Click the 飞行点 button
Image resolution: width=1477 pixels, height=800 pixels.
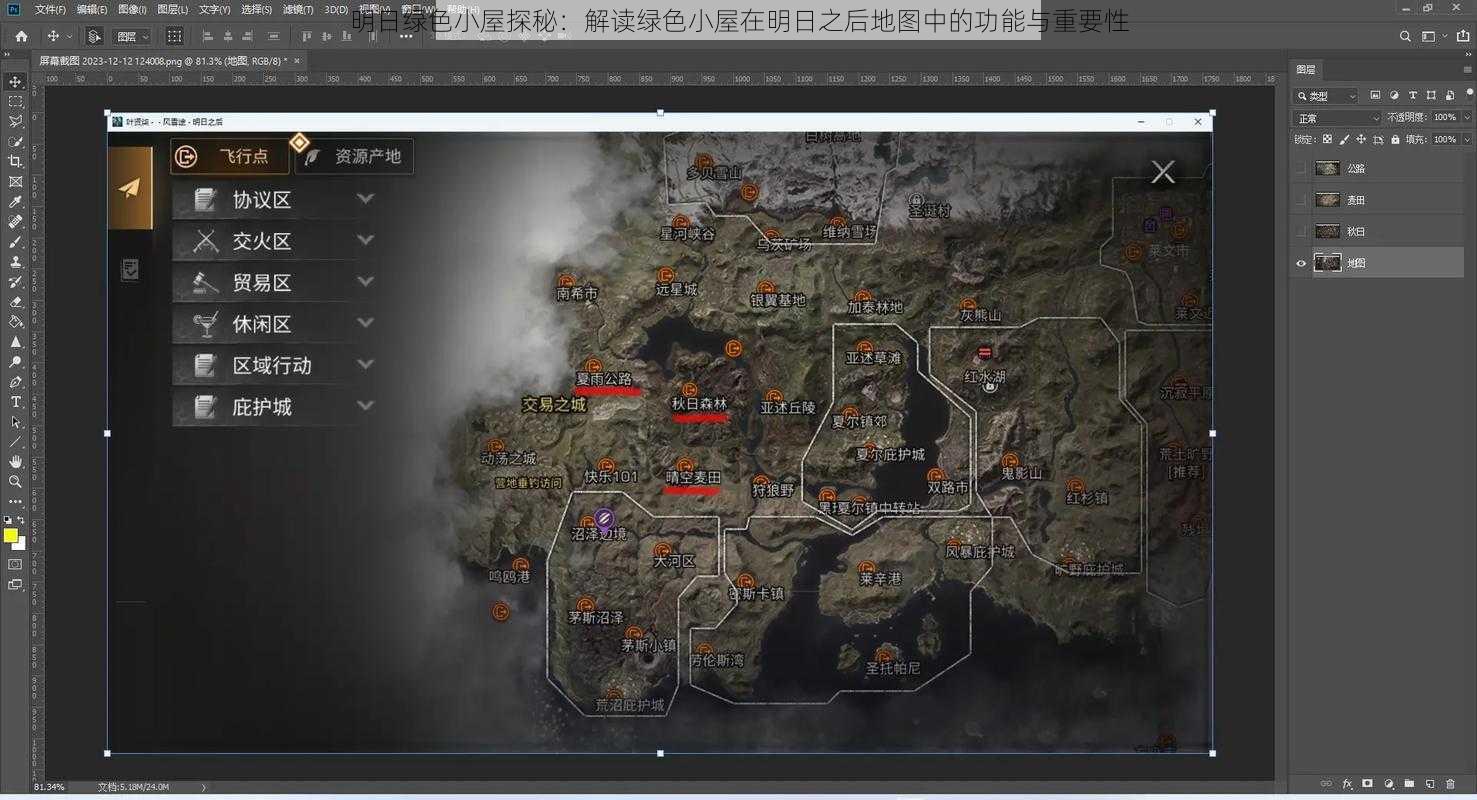pyautogui.click(x=230, y=157)
